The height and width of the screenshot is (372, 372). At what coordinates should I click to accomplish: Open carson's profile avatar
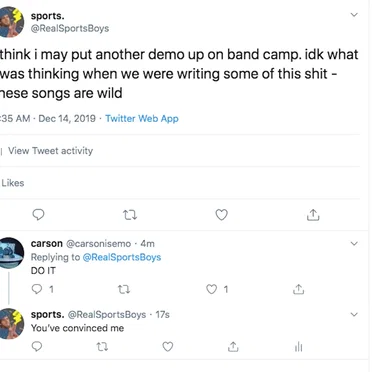click(11, 253)
